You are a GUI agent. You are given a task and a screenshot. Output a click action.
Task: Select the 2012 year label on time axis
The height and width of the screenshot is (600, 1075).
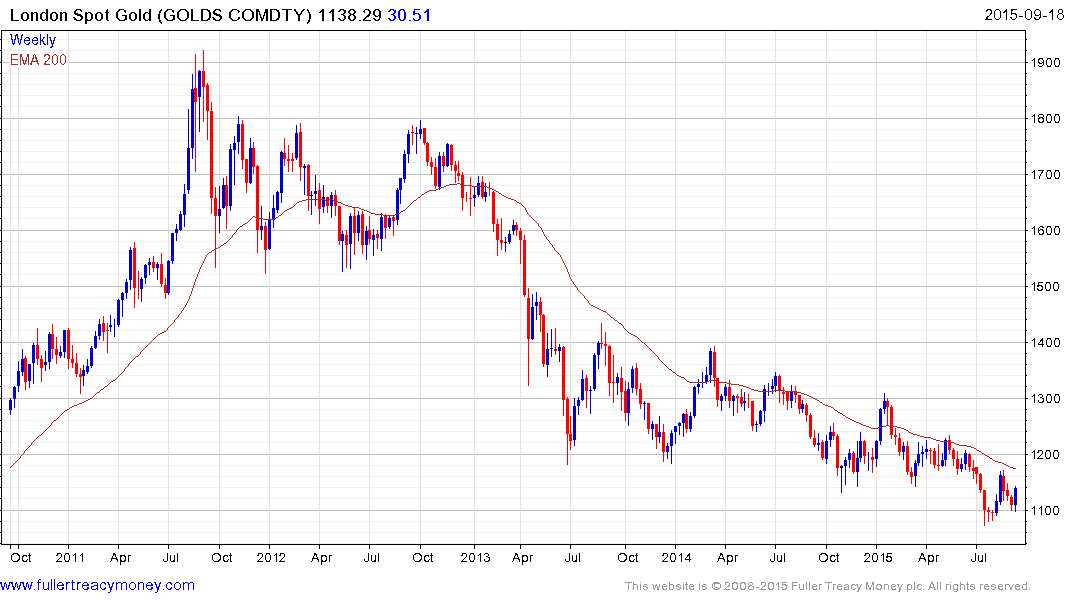click(x=271, y=557)
